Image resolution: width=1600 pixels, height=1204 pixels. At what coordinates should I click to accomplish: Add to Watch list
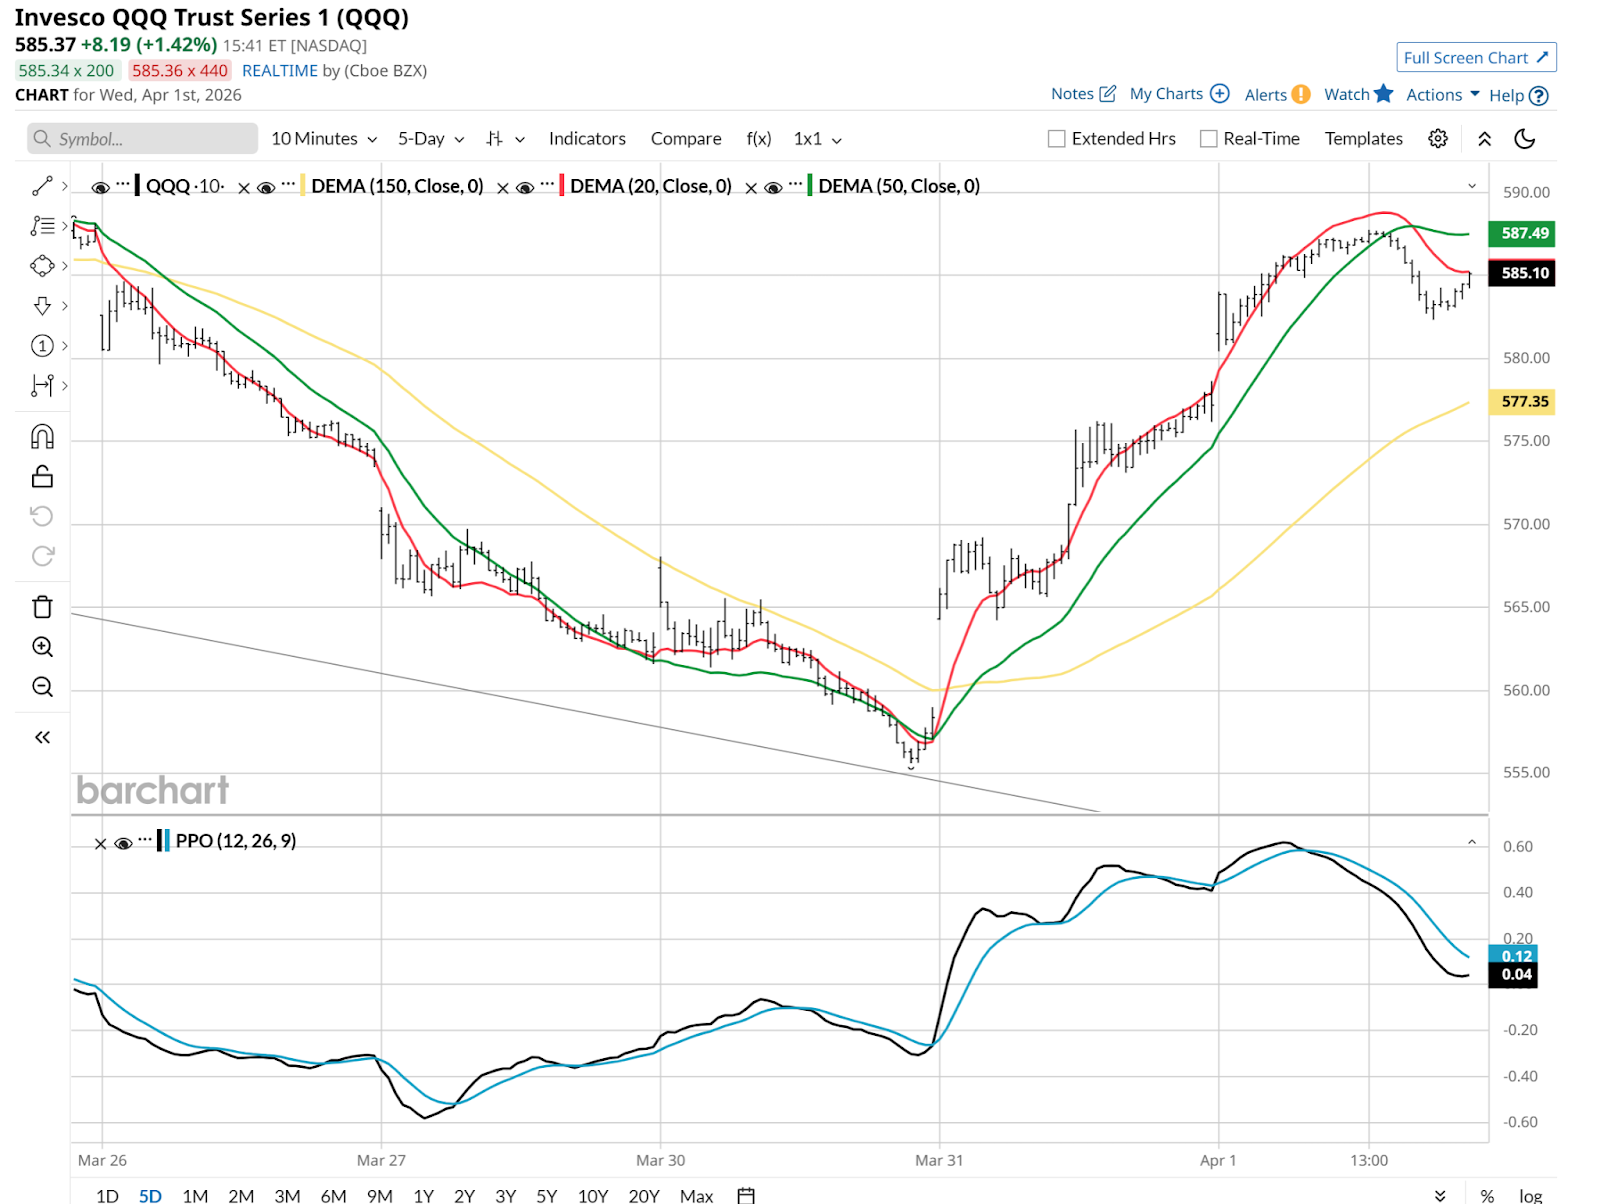click(x=1358, y=94)
